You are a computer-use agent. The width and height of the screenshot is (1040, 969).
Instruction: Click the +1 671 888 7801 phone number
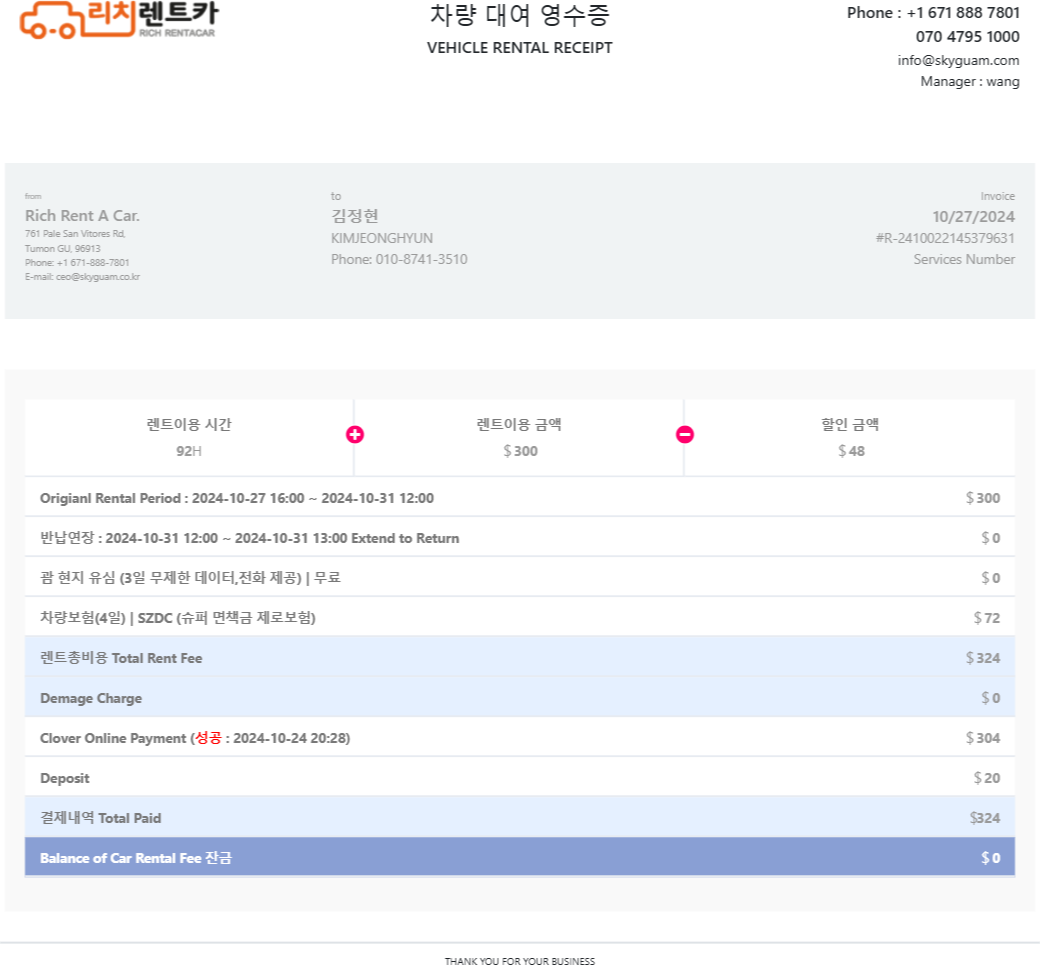tap(963, 13)
